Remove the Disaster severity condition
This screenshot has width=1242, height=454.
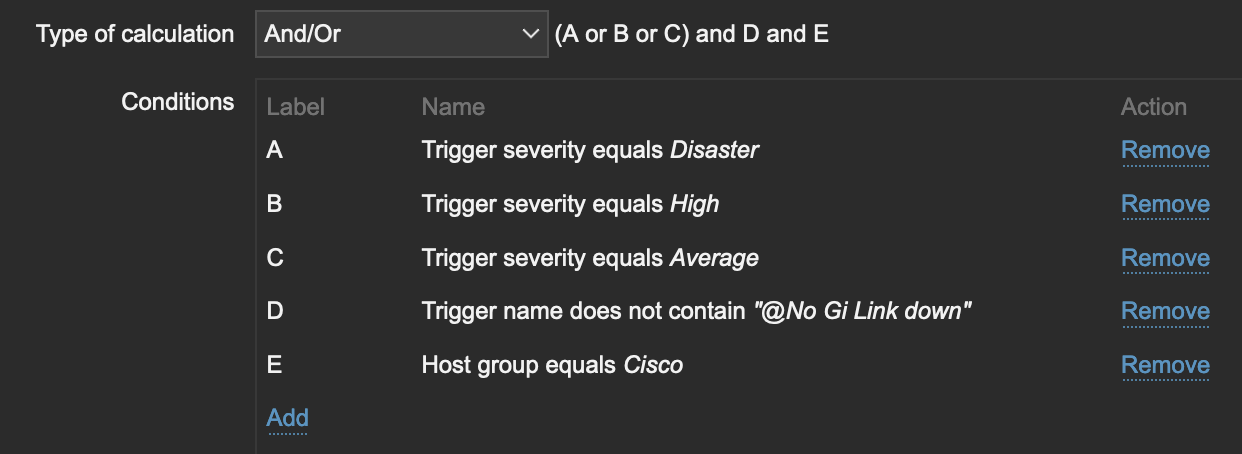tap(1165, 150)
